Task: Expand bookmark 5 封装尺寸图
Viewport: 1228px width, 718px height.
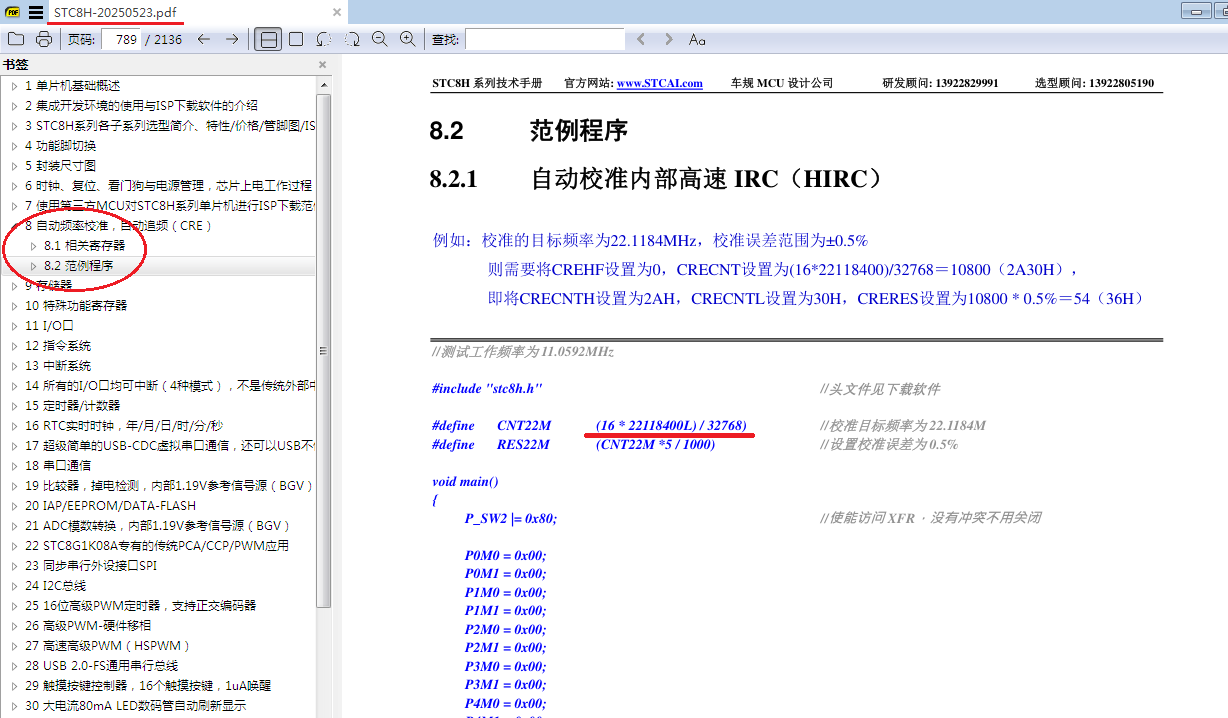Action: tap(15, 165)
